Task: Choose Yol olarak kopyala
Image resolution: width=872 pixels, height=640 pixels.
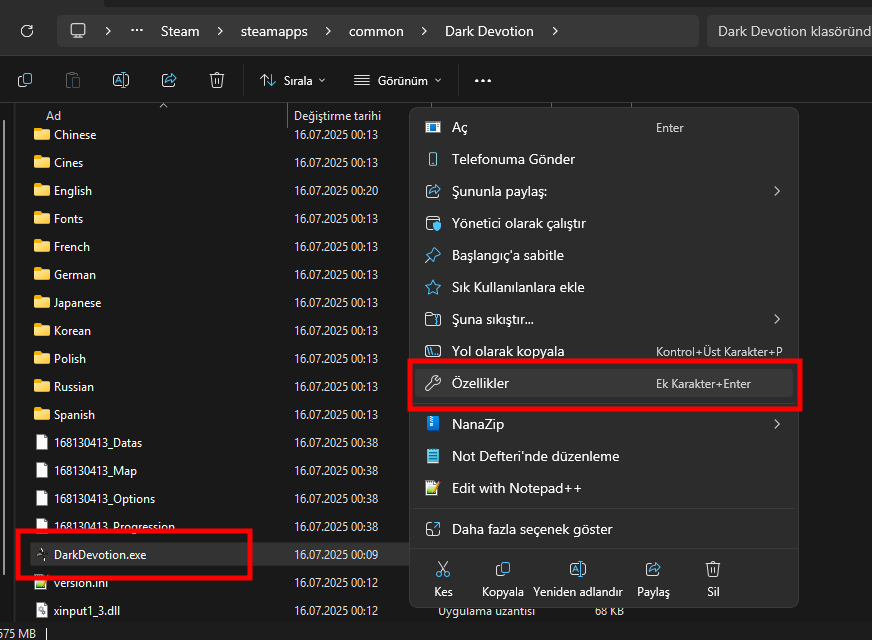Action: coord(604,351)
